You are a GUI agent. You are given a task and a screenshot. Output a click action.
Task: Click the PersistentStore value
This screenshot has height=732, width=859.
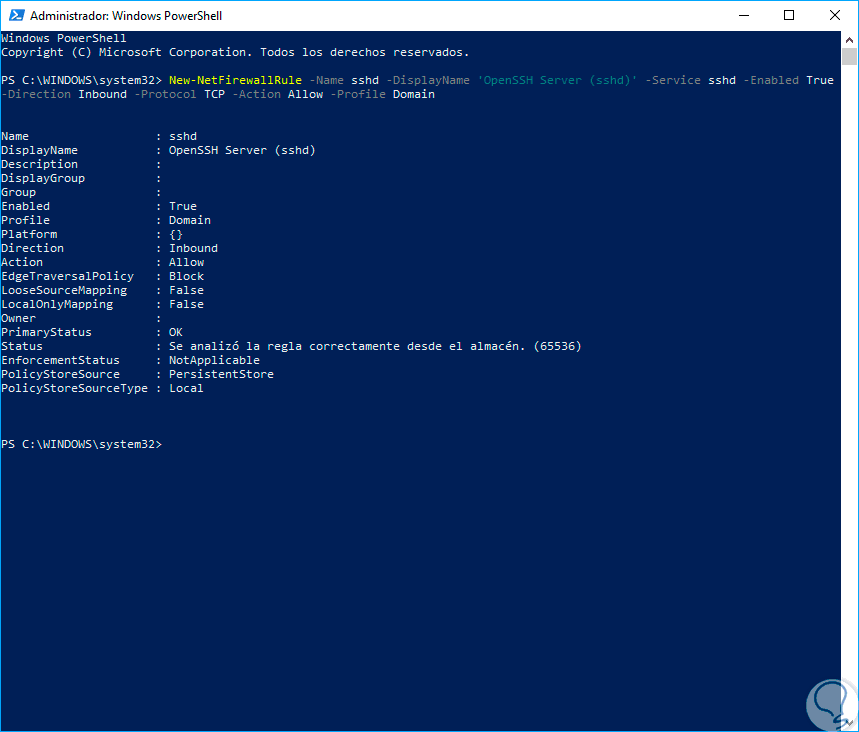221,374
